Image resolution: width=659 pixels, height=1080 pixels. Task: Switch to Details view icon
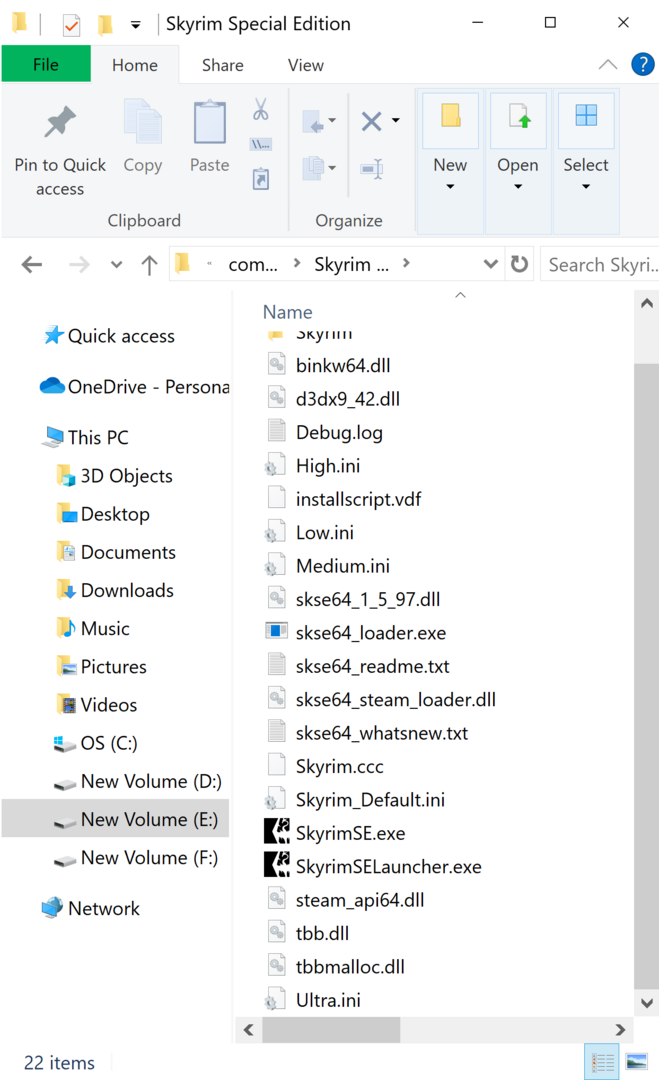point(603,1061)
